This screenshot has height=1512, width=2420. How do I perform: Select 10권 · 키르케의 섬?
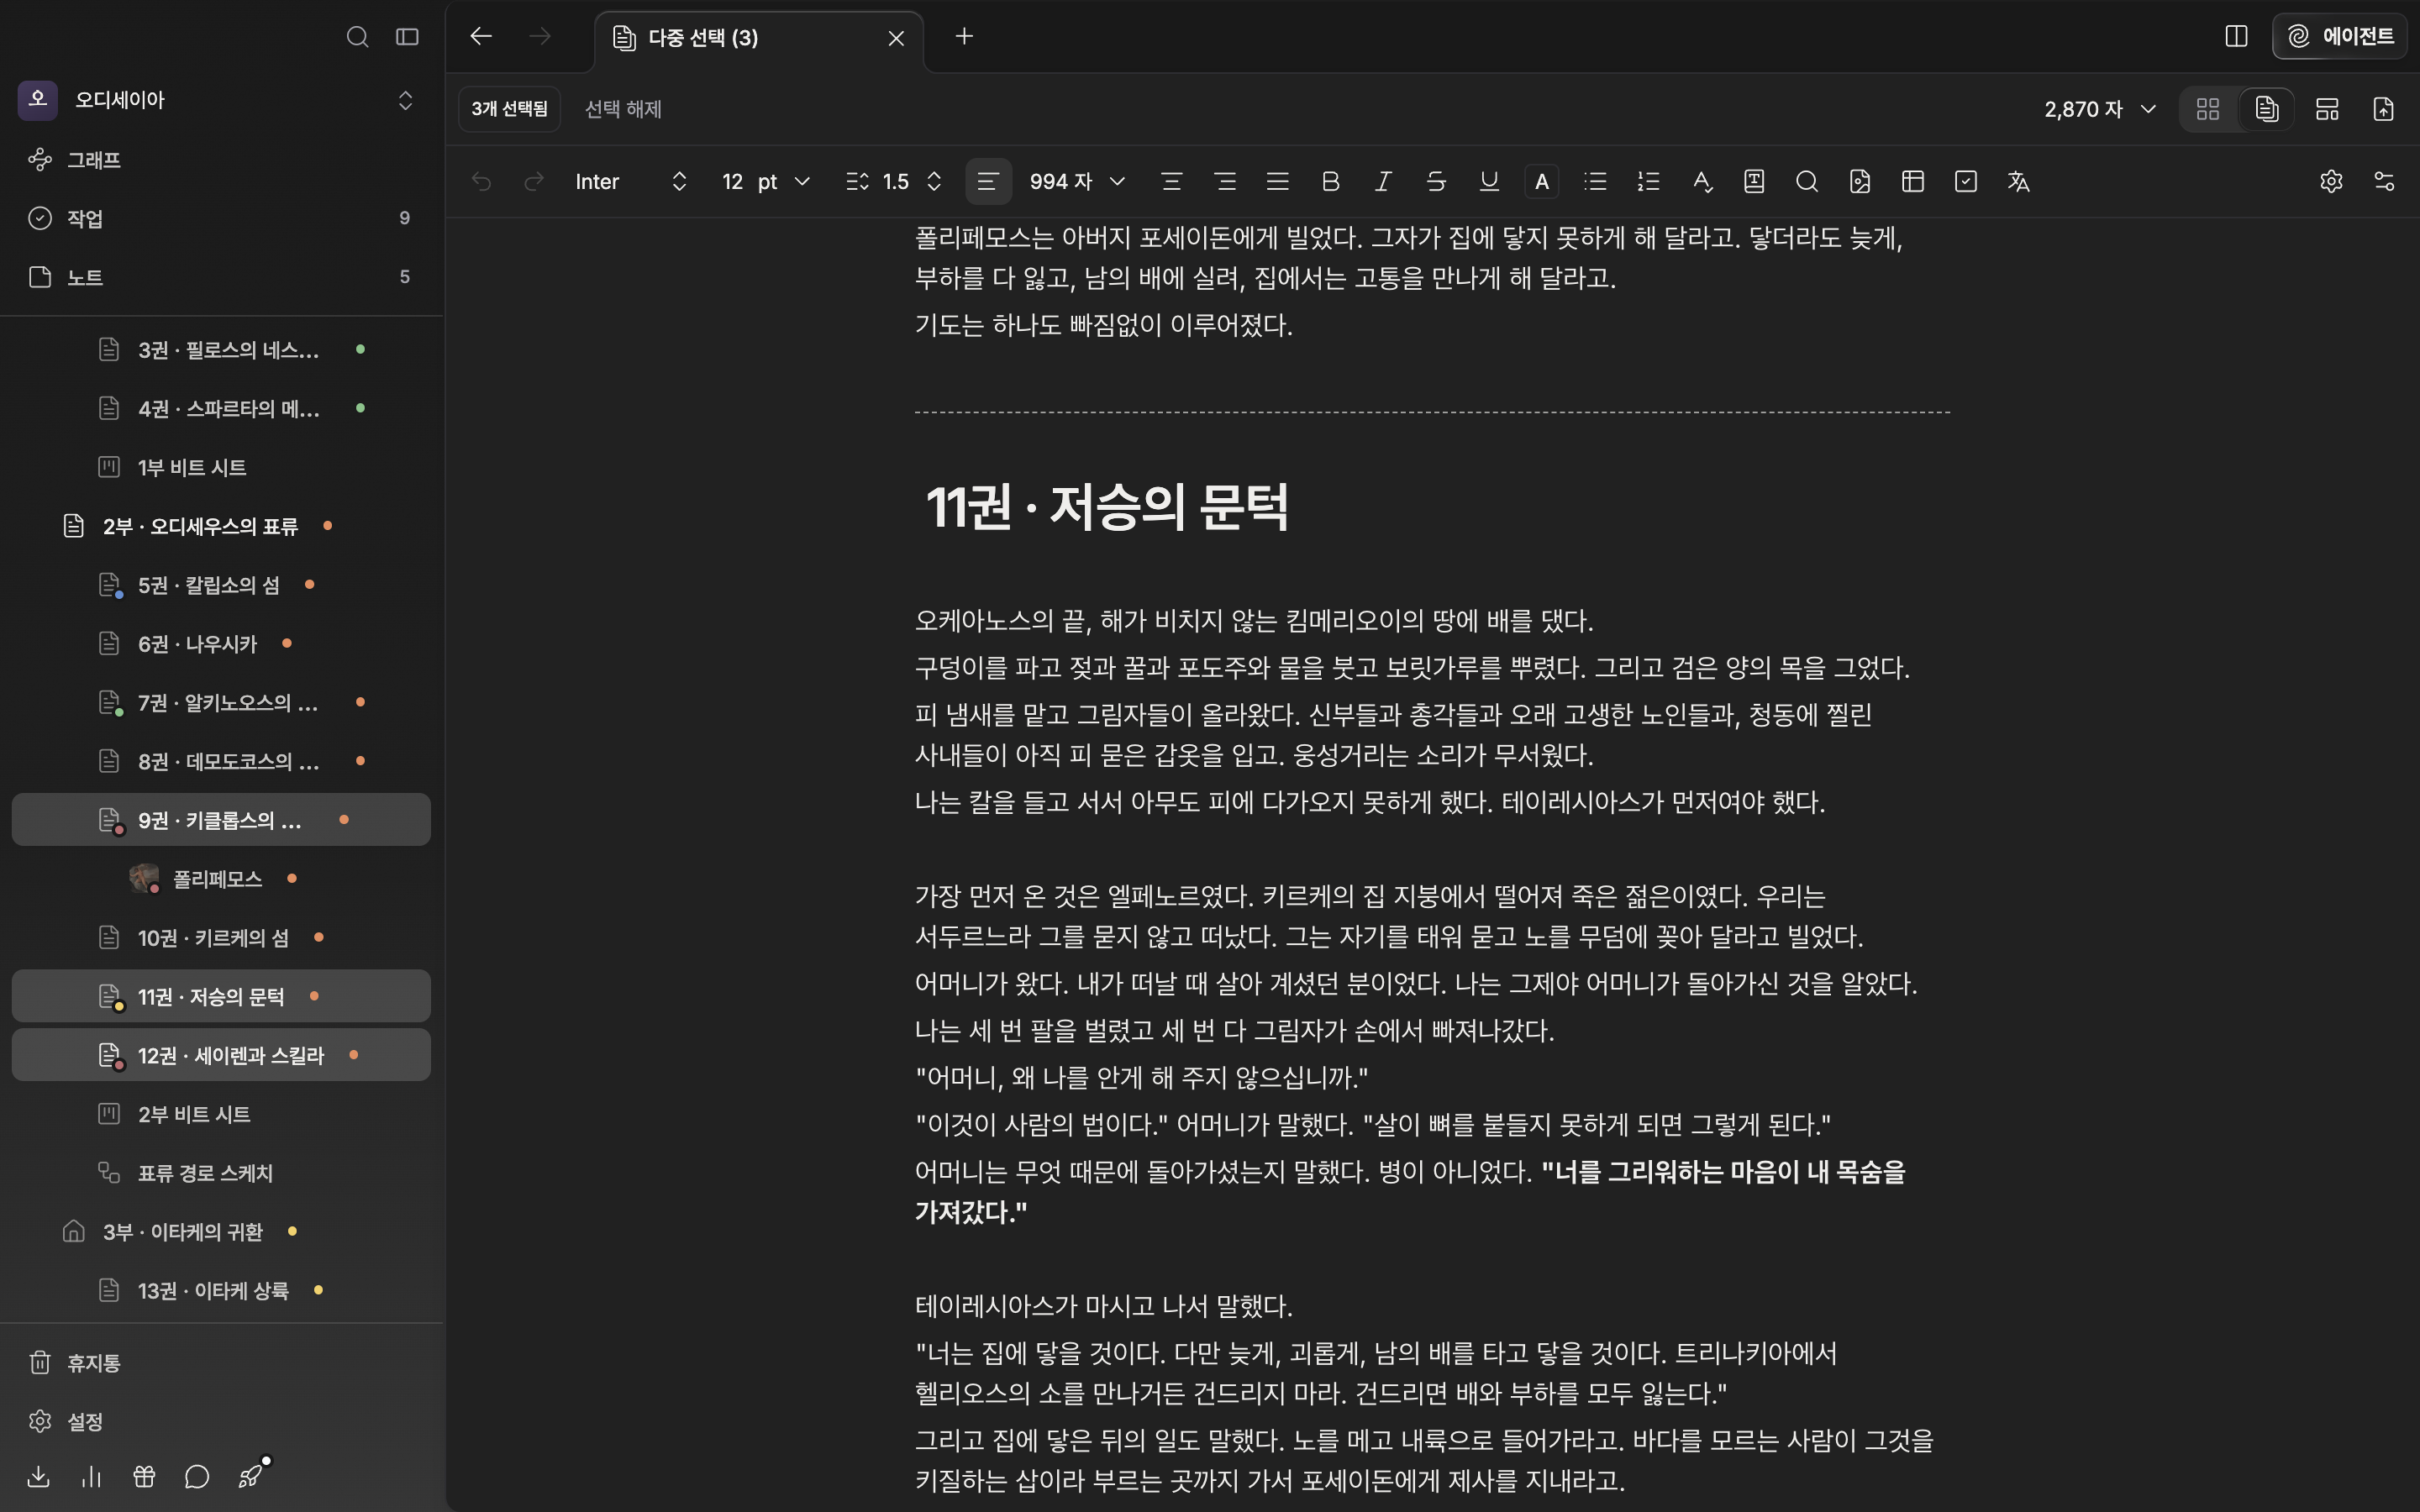tap(221, 938)
